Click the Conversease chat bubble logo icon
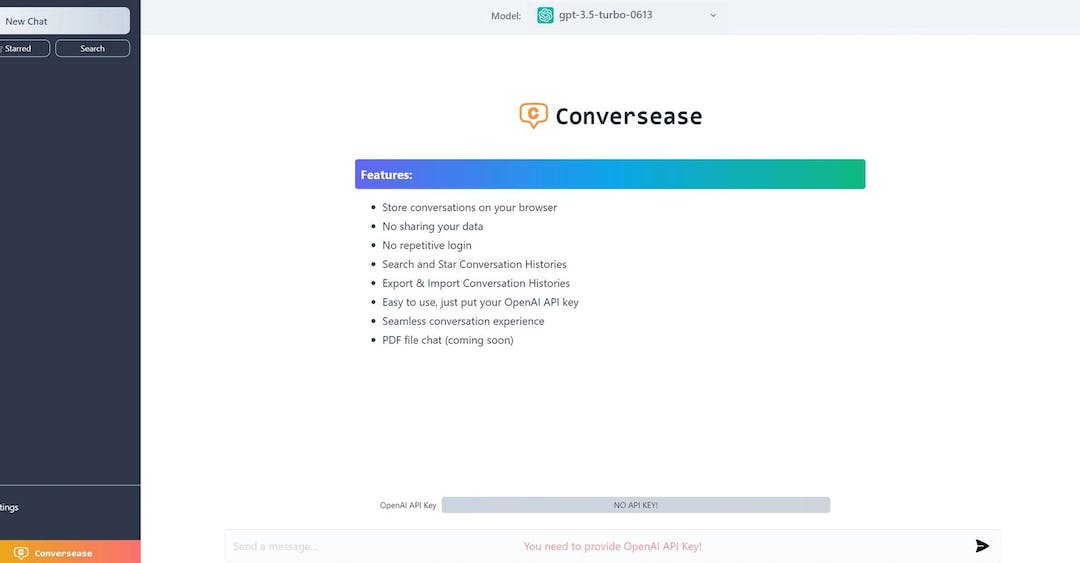1080x563 pixels. click(534, 115)
